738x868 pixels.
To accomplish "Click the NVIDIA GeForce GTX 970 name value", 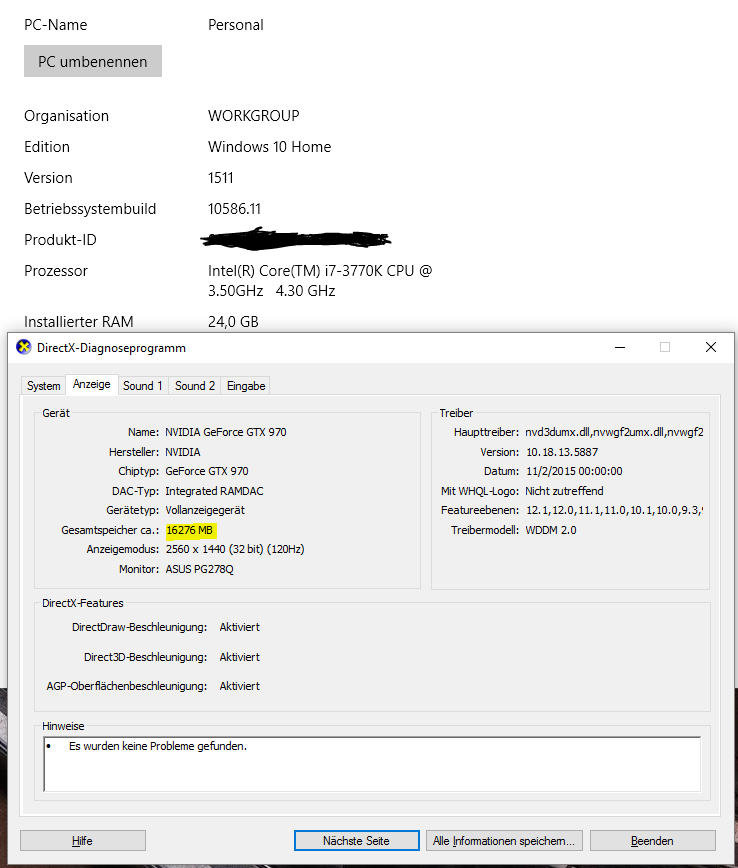I will (x=226, y=432).
